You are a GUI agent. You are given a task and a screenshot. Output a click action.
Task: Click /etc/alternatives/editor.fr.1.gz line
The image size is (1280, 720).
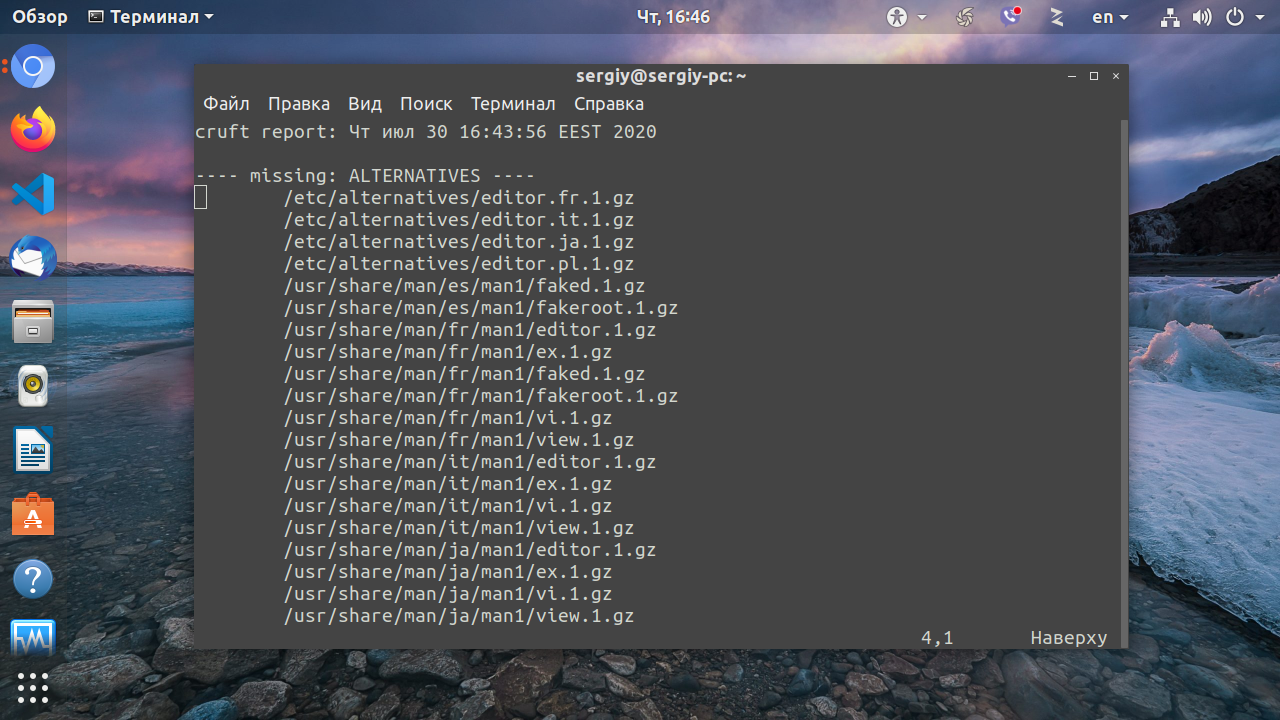tap(459, 198)
